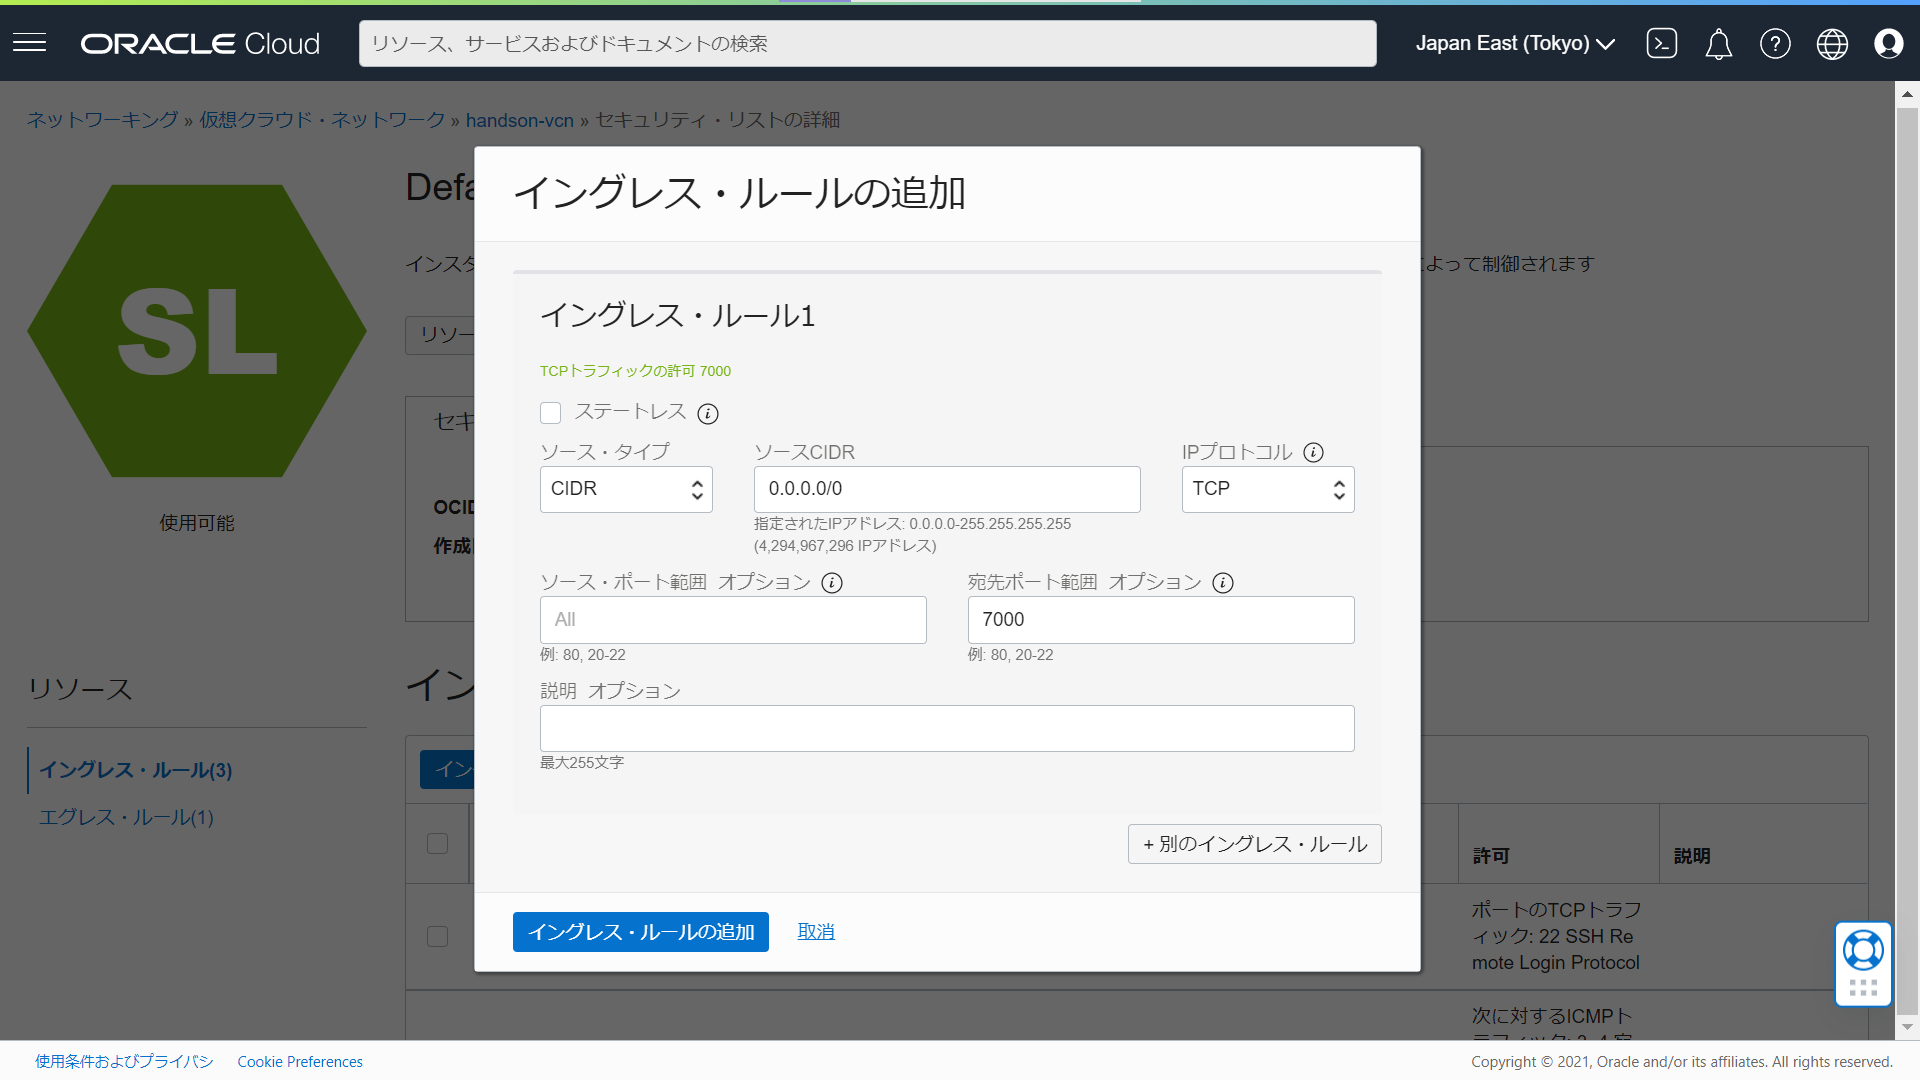Image resolution: width=1920 pixels, height=1080 pixels.
Task: Select the イングレス・ルール(3) sidebar item
Action: (x=136, y=770)
